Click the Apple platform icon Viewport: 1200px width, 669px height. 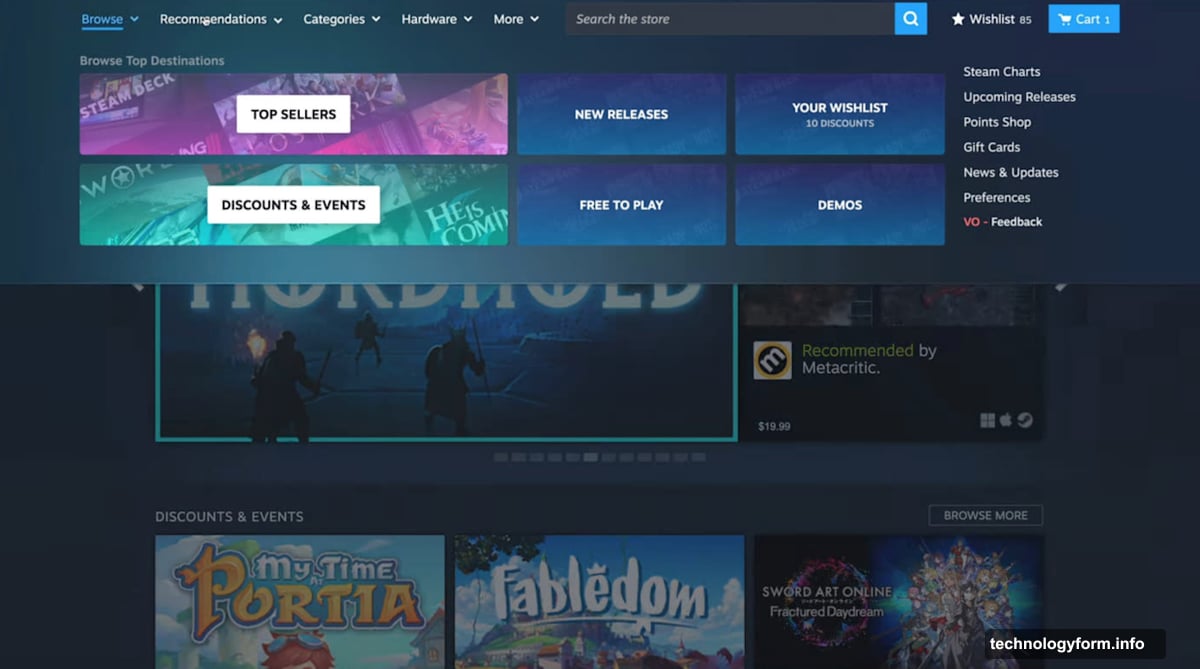1007,420
